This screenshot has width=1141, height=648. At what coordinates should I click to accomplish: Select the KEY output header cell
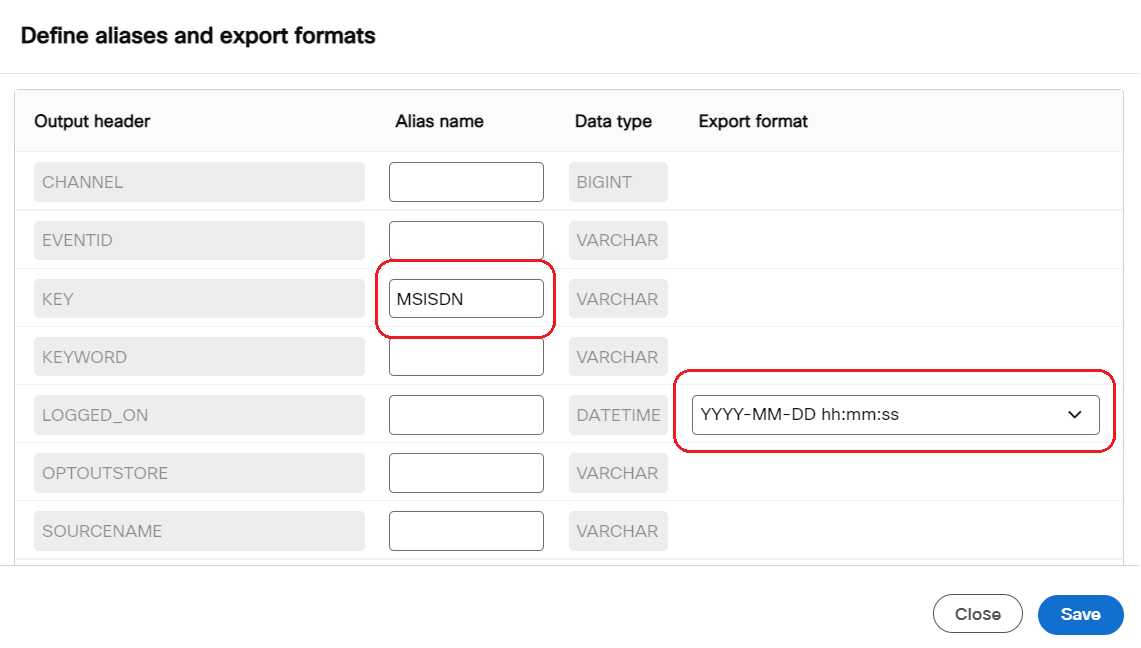click(x=199, y=298)
